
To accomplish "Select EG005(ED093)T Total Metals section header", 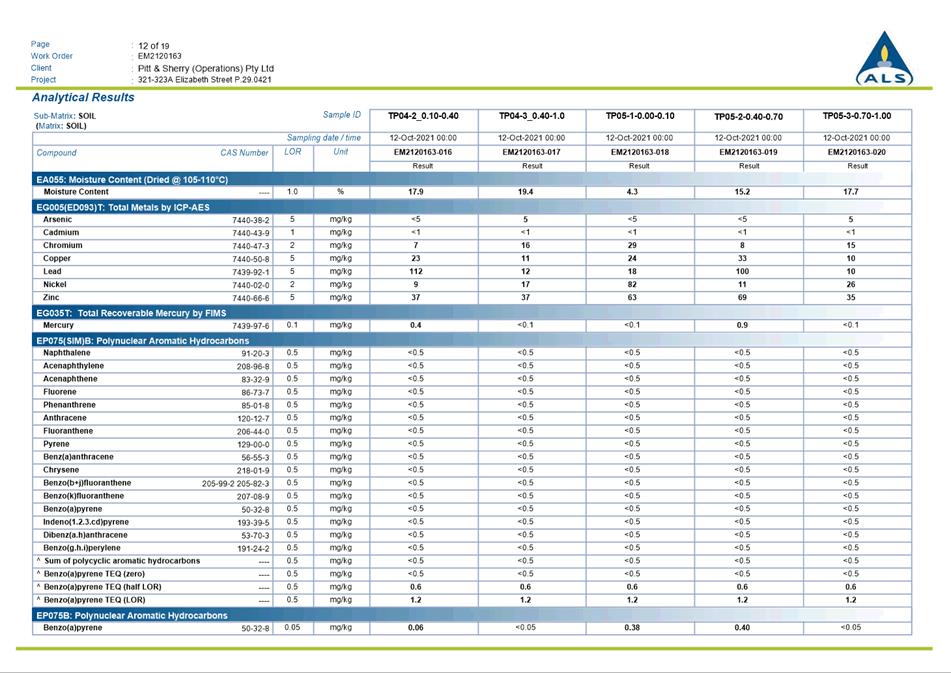I will point(471,207).
